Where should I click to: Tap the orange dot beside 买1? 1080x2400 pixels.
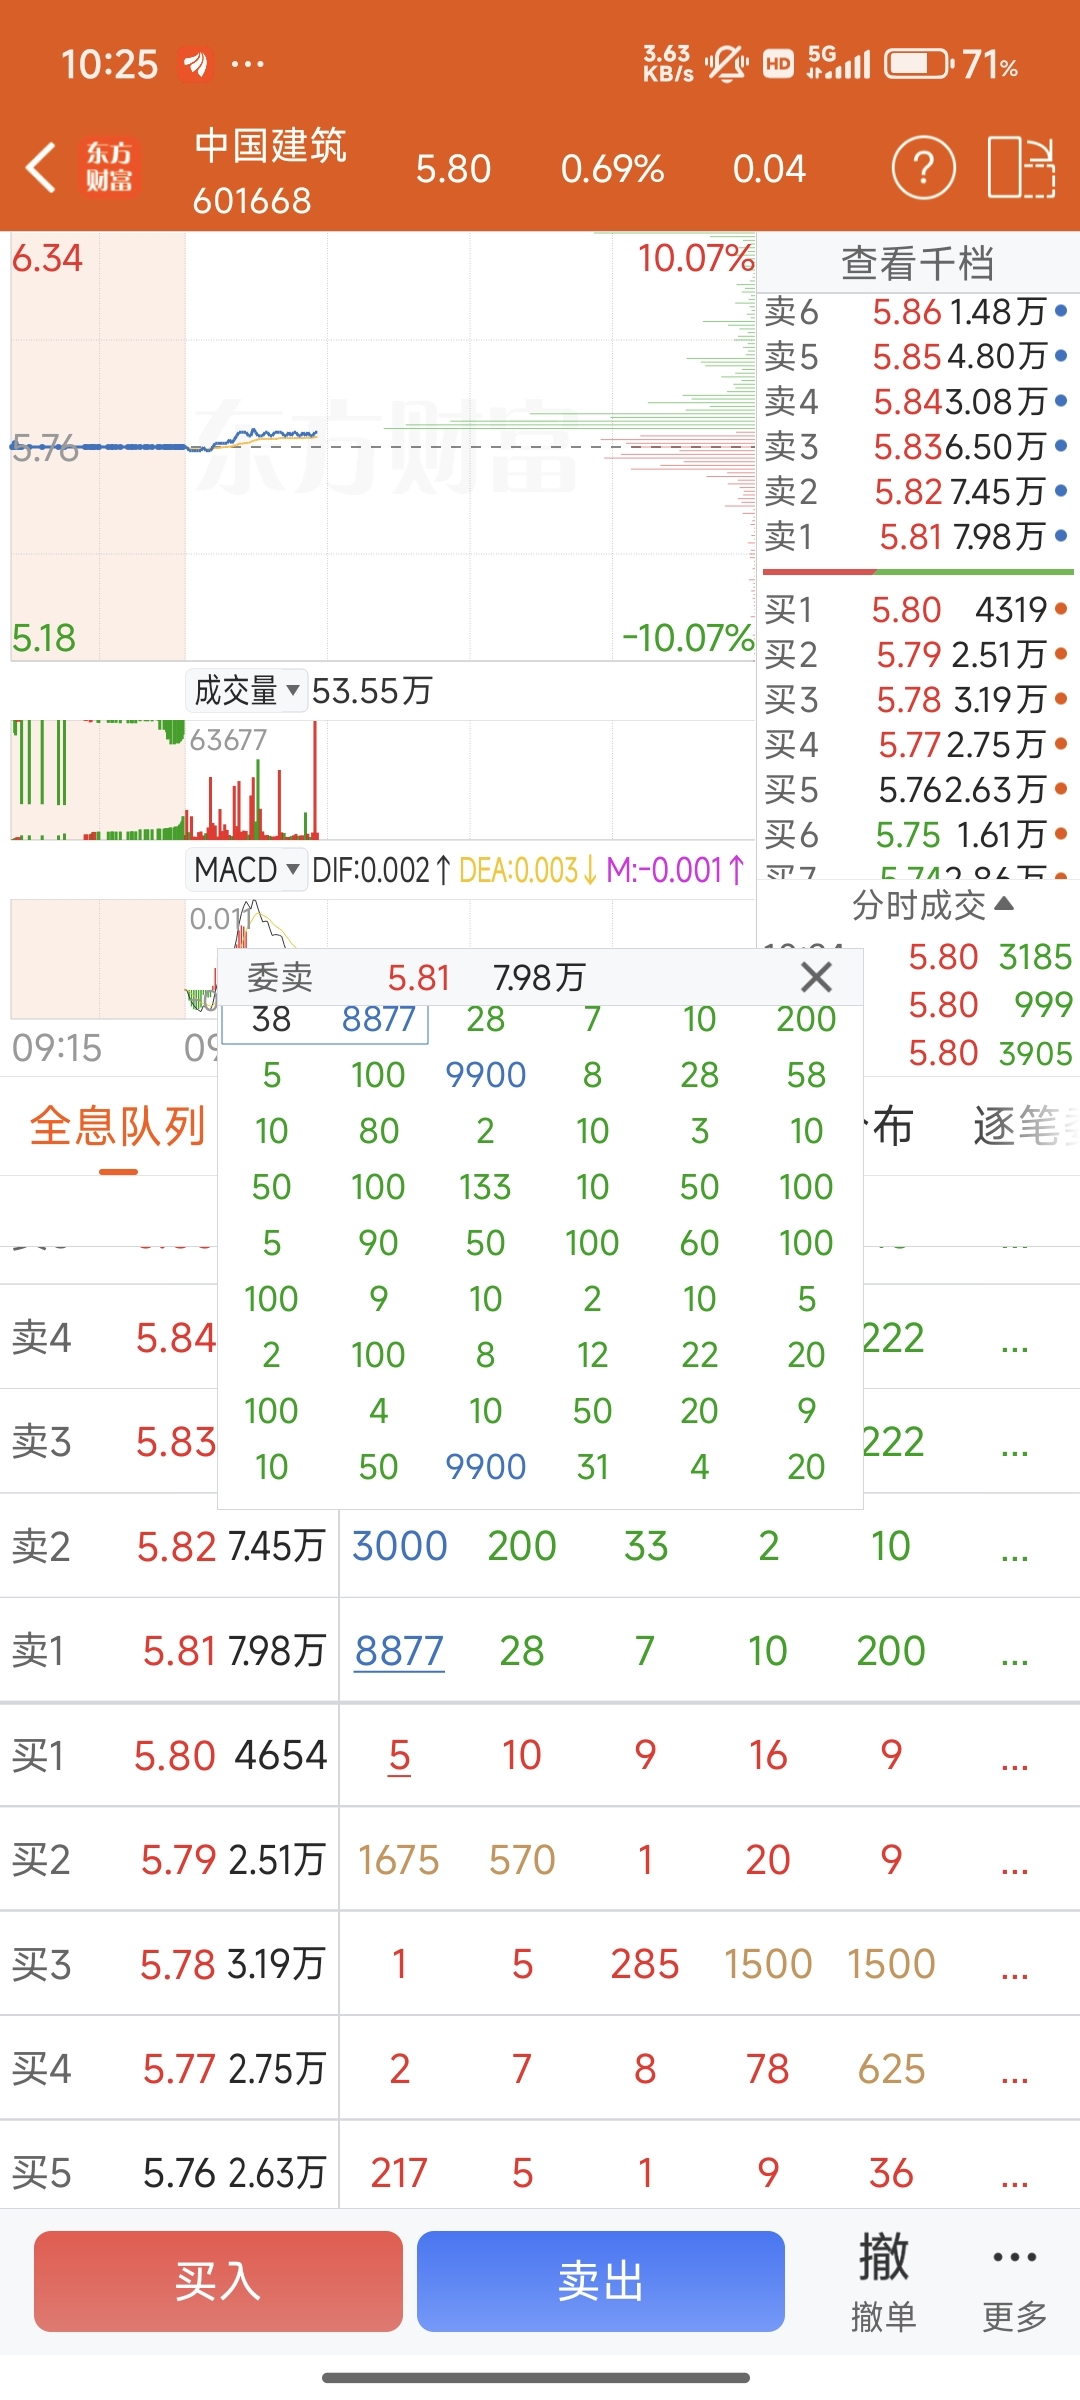click(1061, 609)
